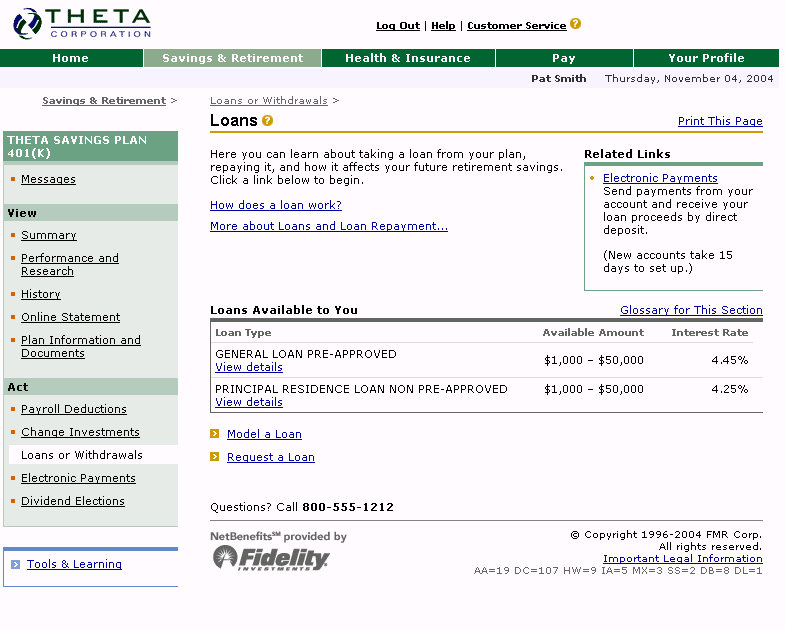Click the Theta Savings Plan 401(K) header
The image size is (785, 631).
coord(91,147)
